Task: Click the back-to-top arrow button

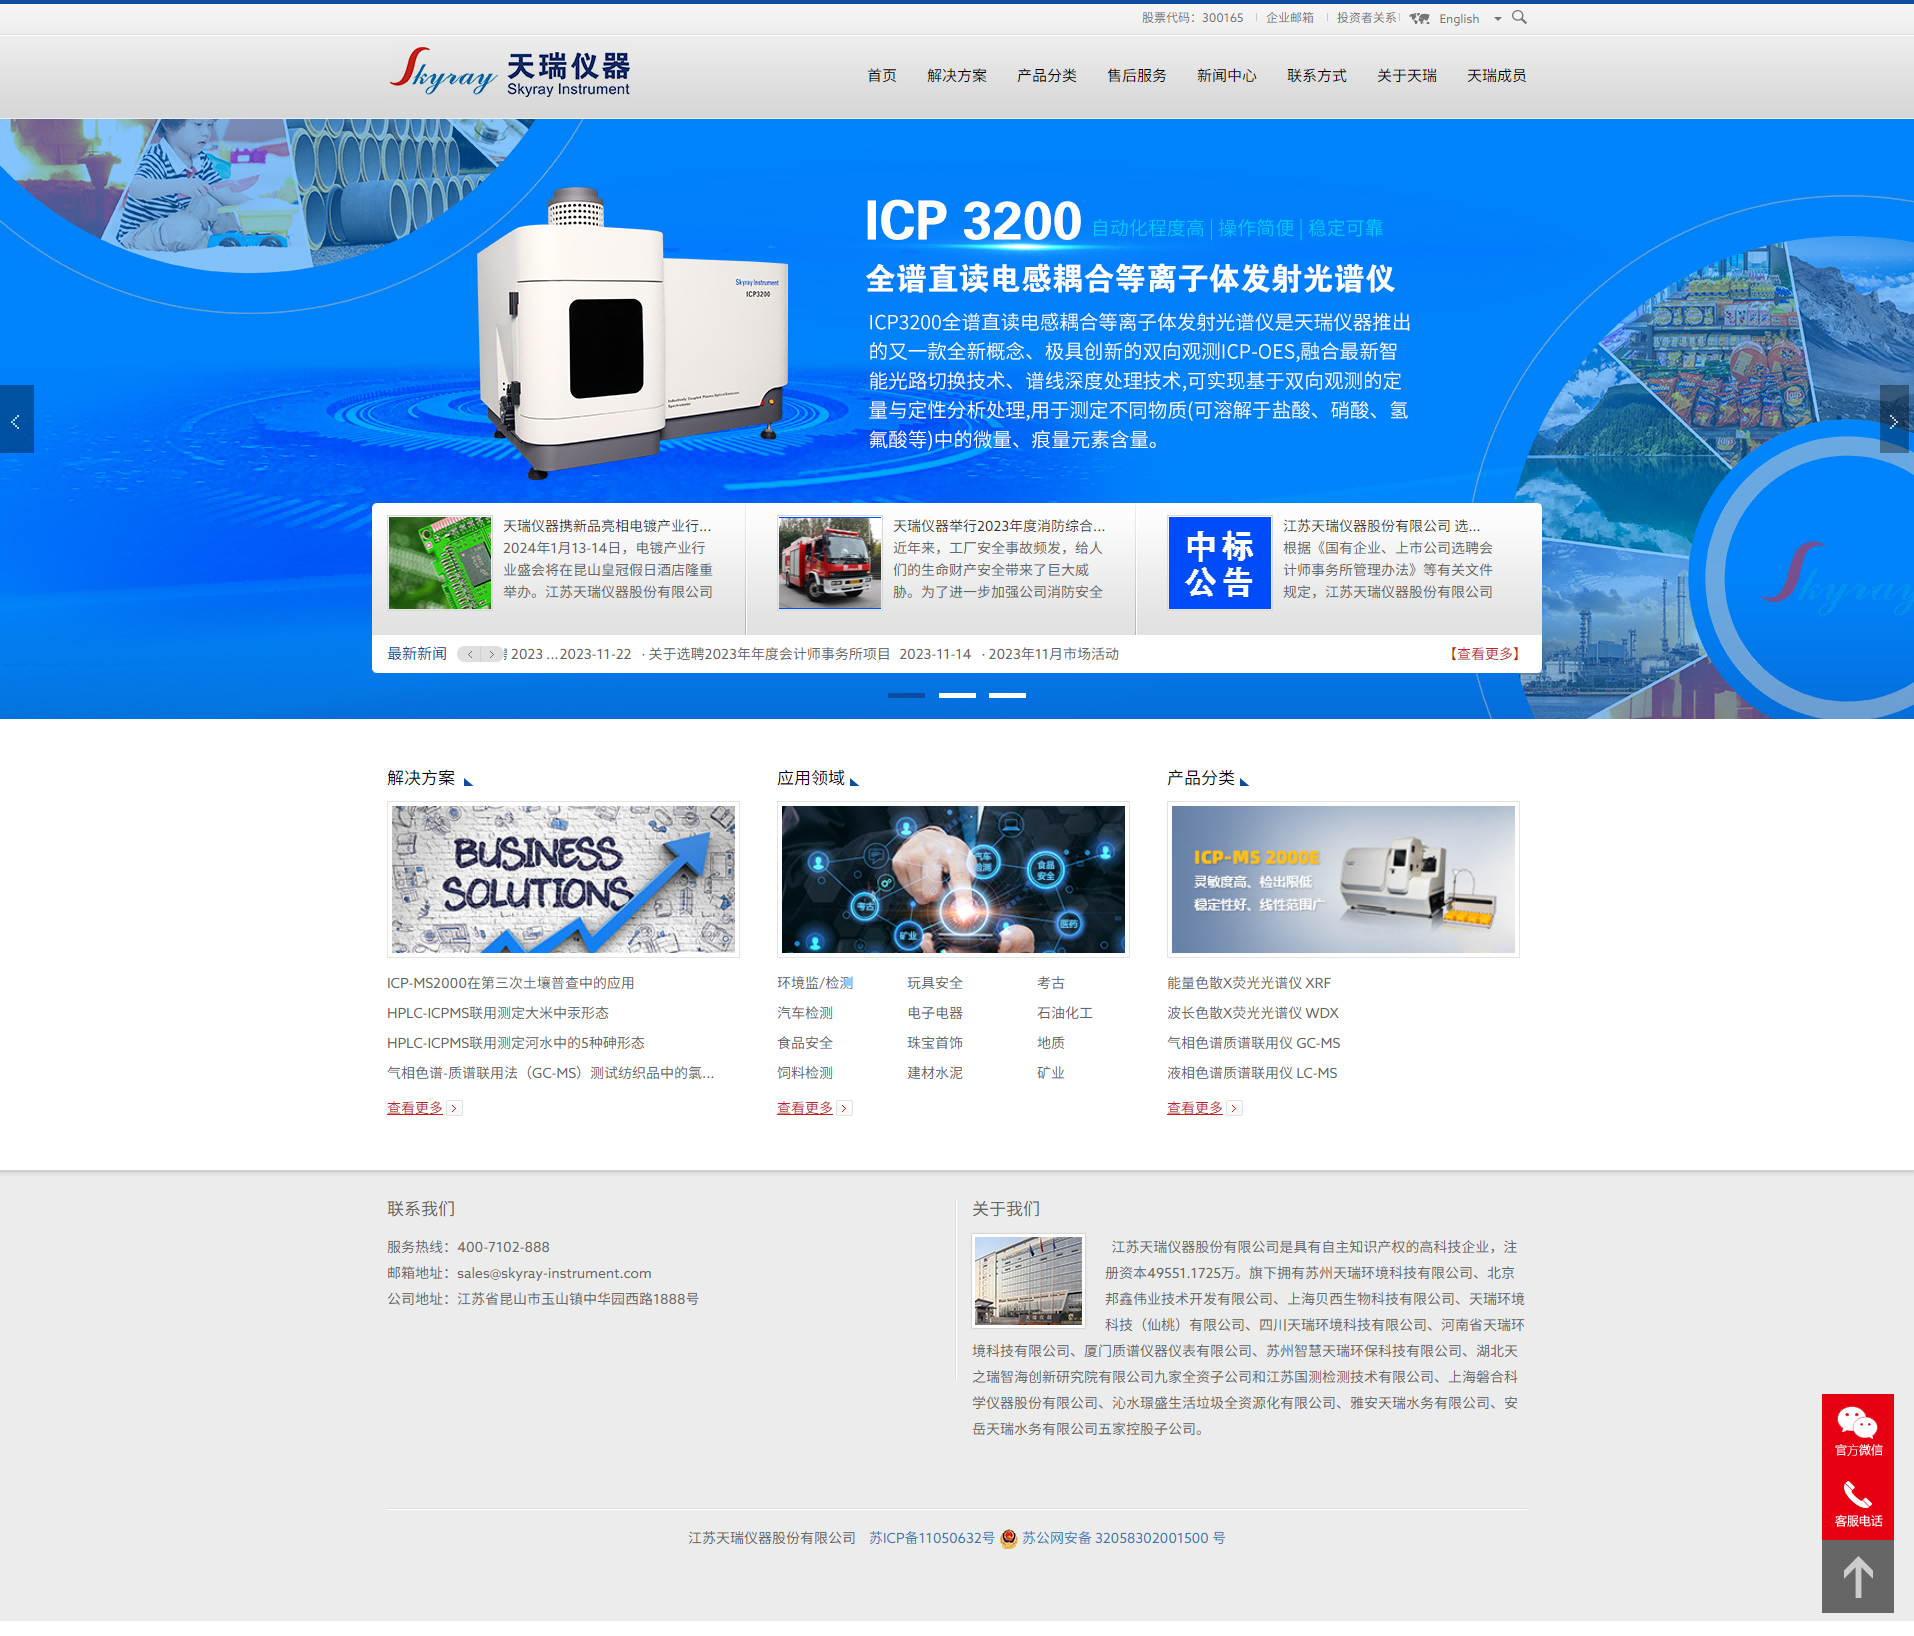Action: (1858, 1577)
